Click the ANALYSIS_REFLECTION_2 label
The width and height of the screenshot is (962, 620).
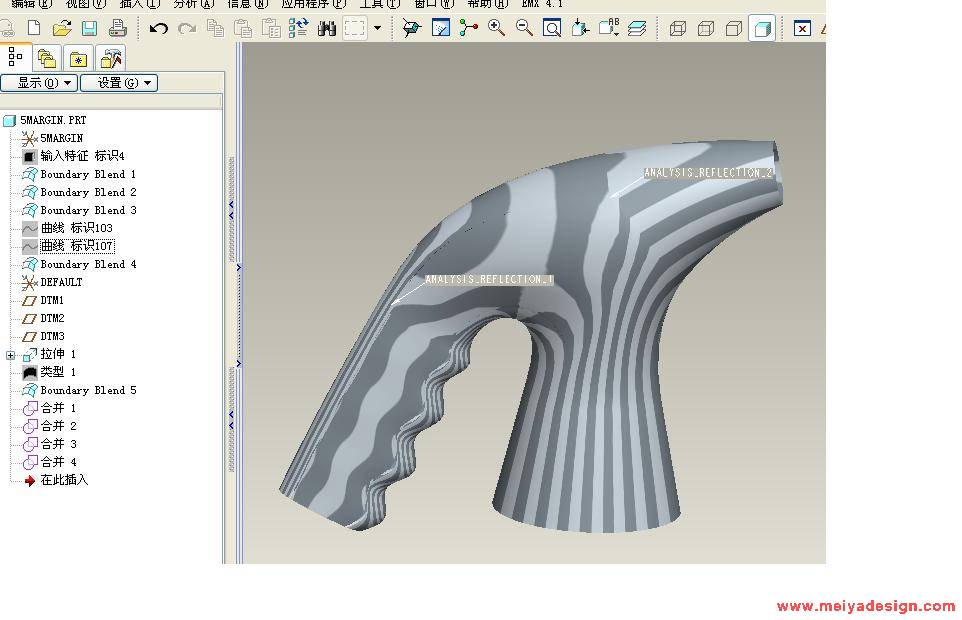point(707,173)
